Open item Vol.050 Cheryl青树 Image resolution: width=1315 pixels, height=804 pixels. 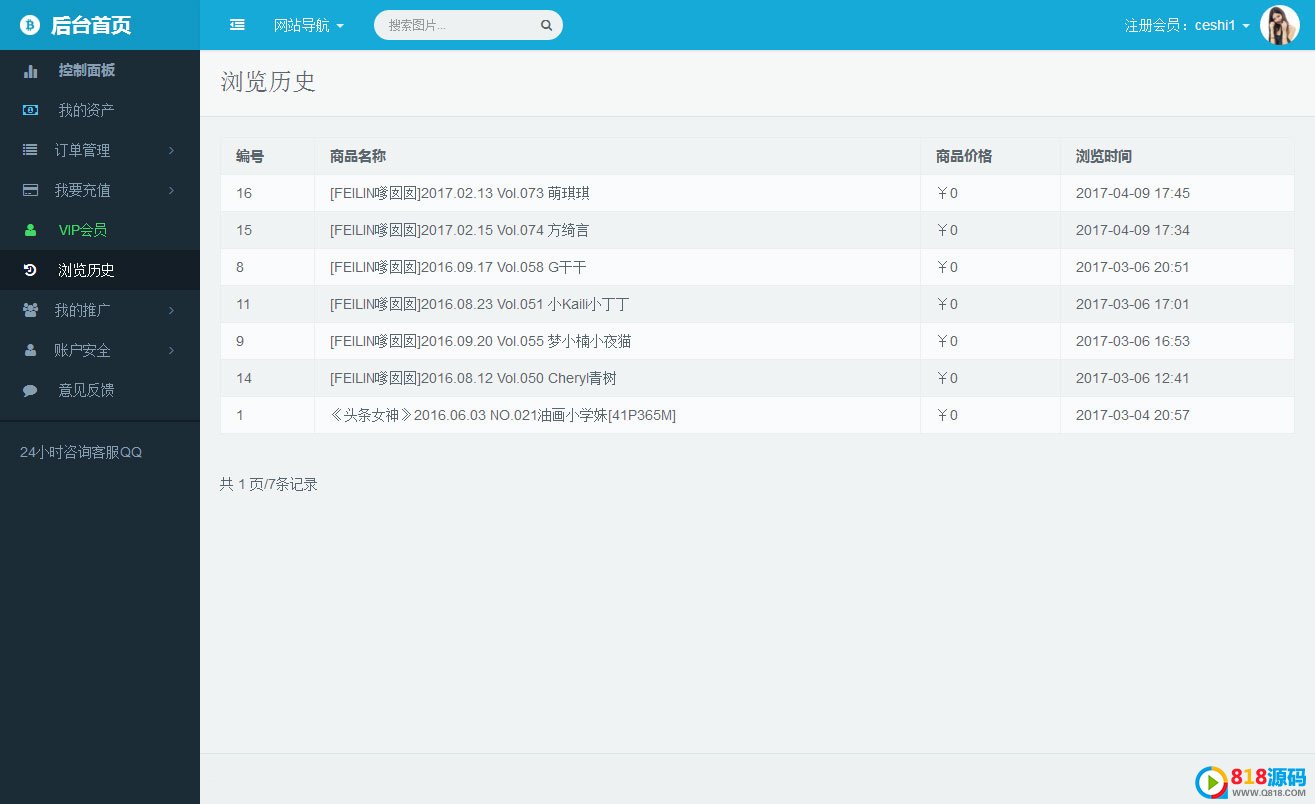473,378
